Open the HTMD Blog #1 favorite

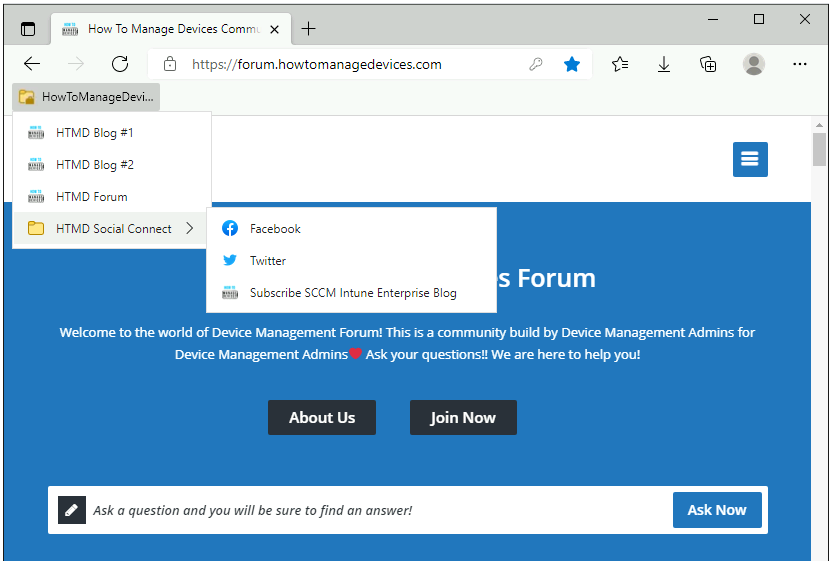[112, 133]
